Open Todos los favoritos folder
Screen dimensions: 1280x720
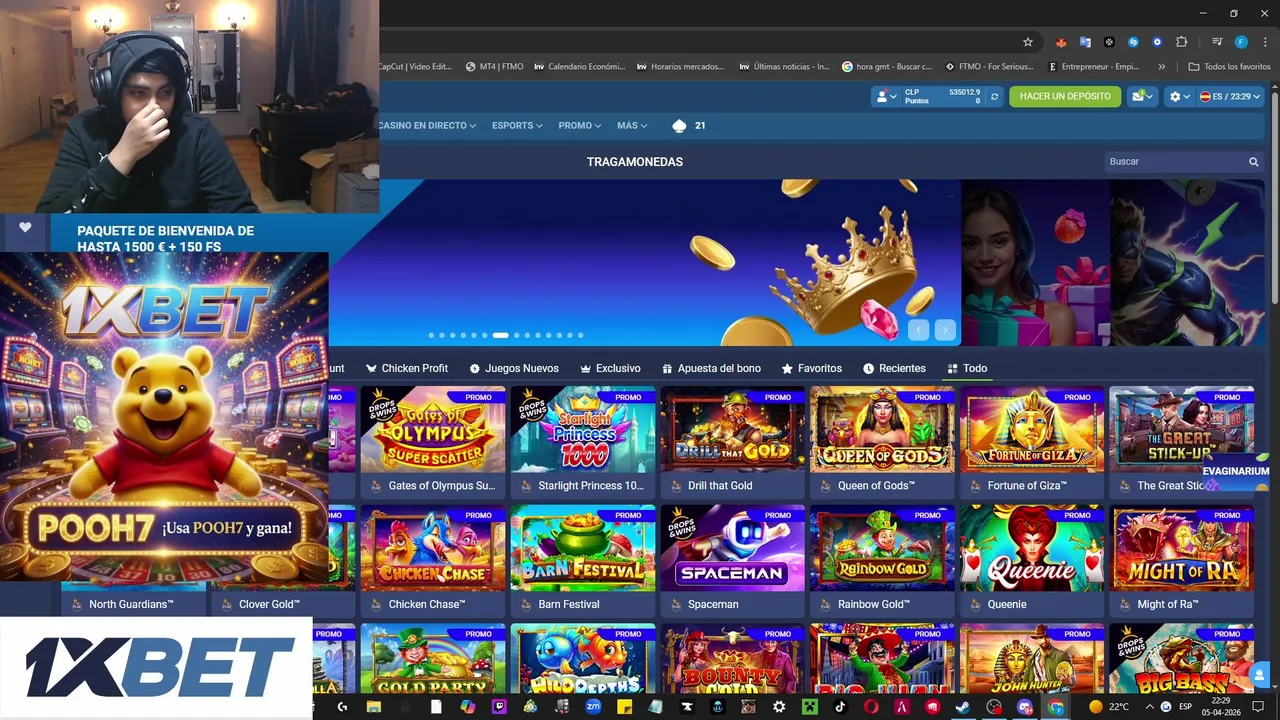(1229, 67)
